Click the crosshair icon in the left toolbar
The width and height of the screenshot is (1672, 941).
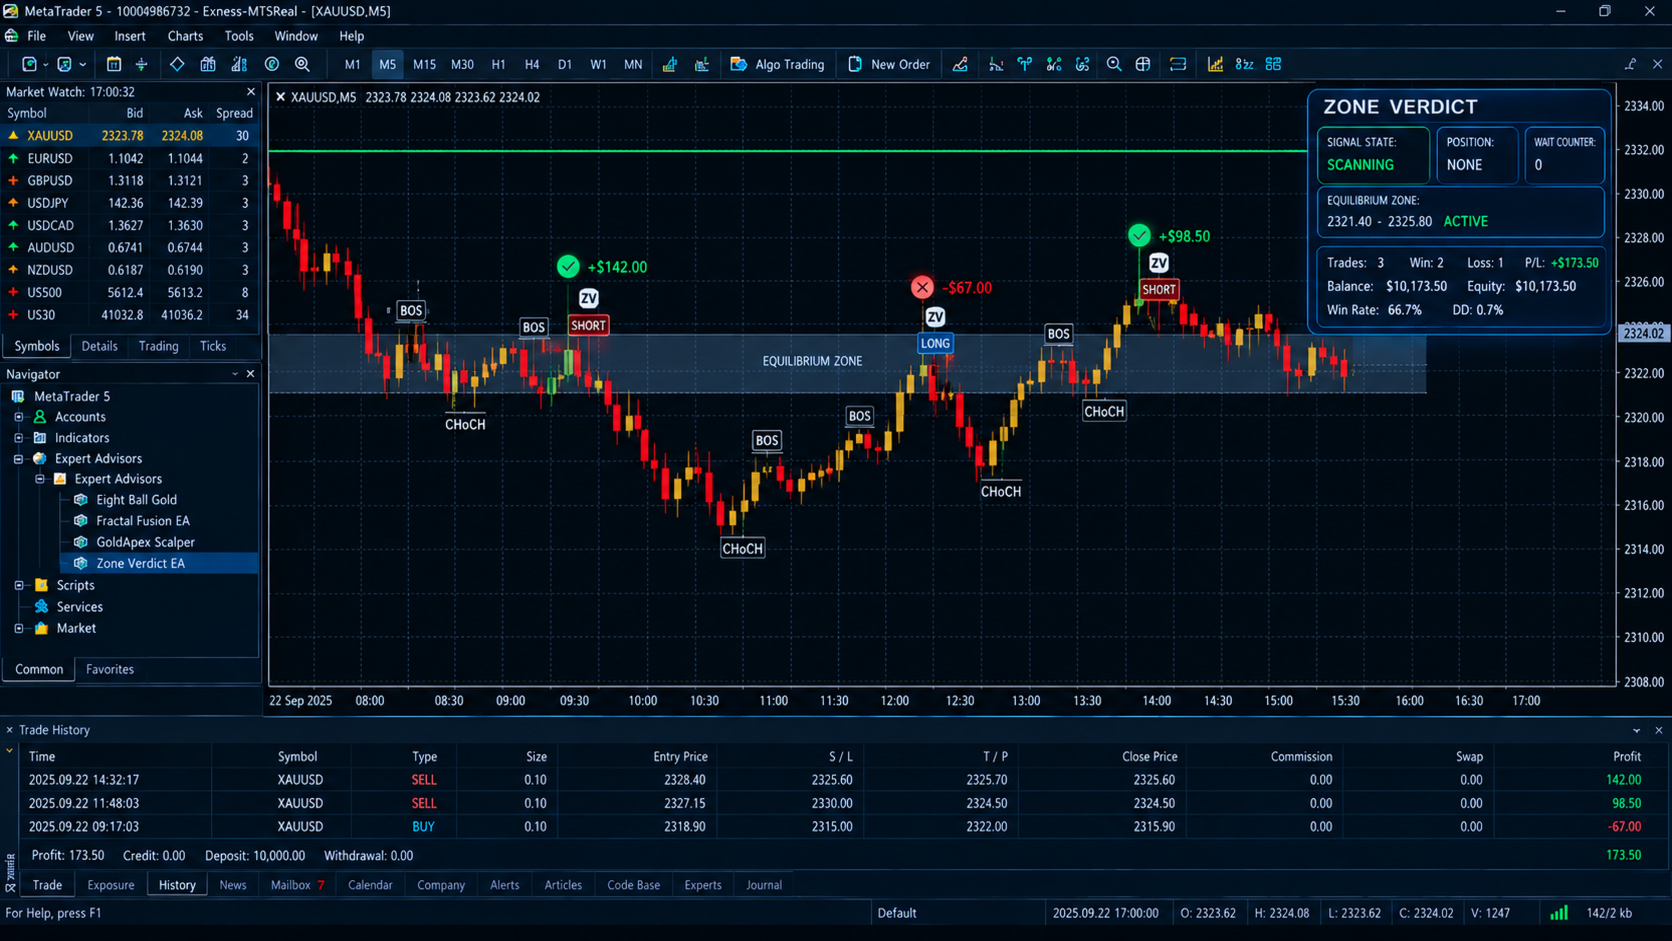coord(141,64)
